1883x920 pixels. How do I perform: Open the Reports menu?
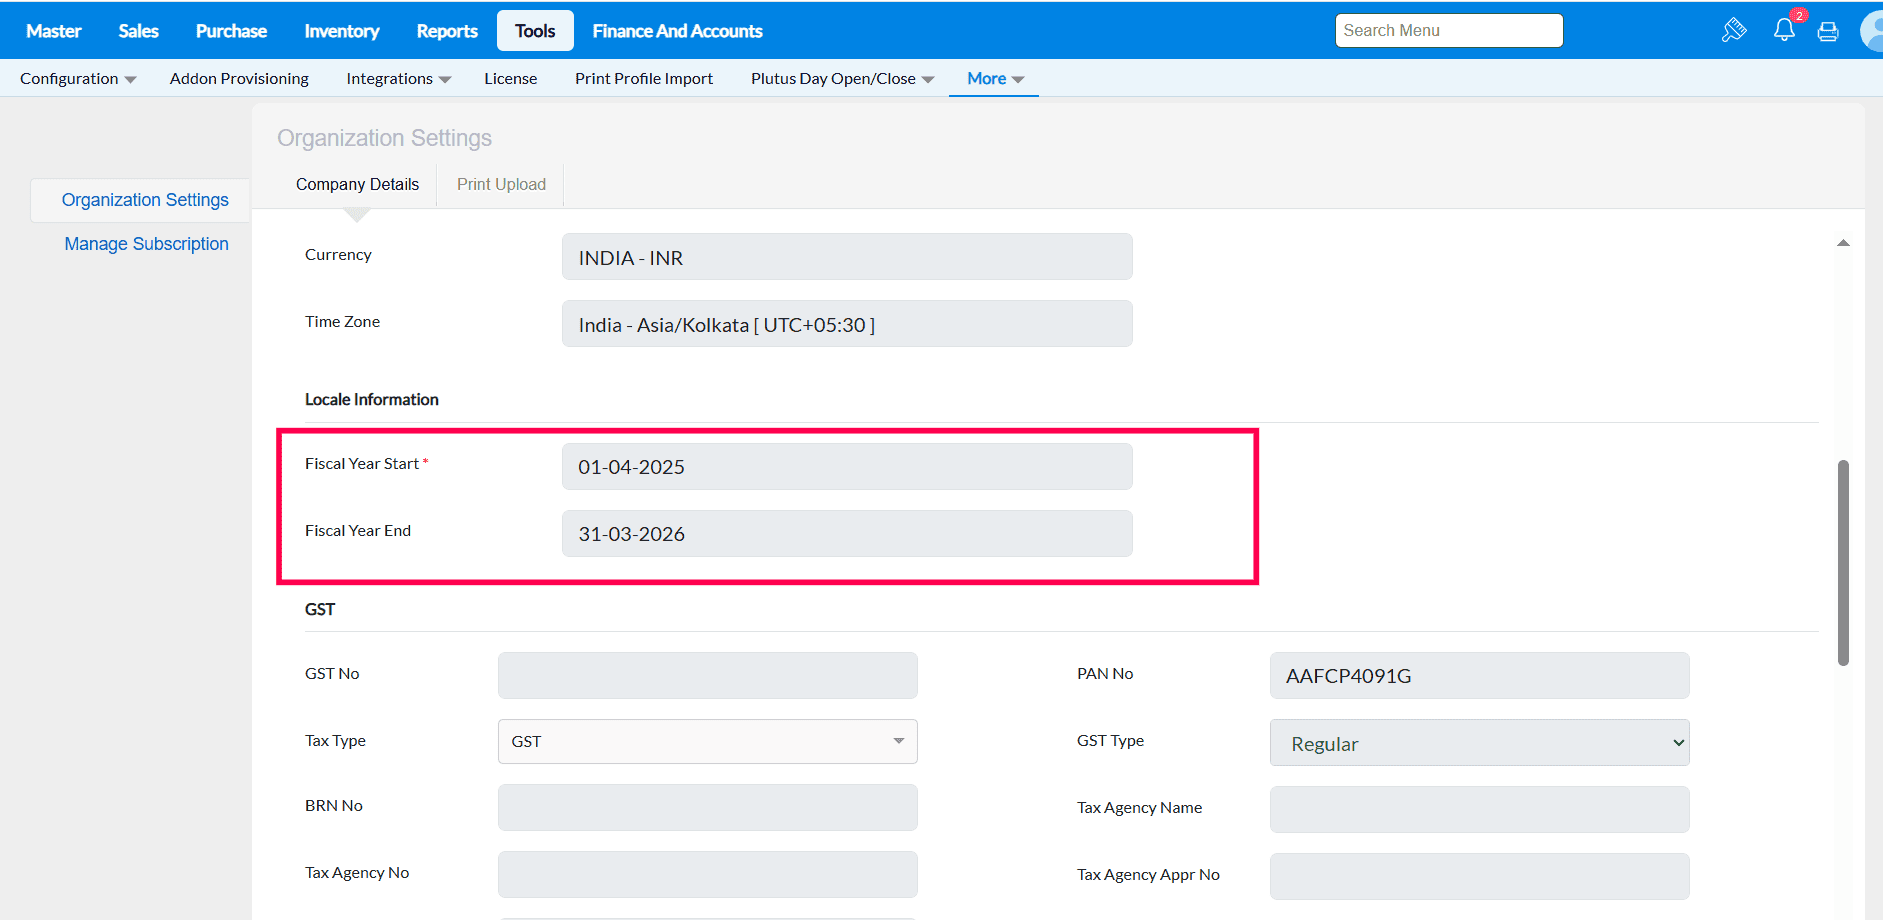[447, 31]
